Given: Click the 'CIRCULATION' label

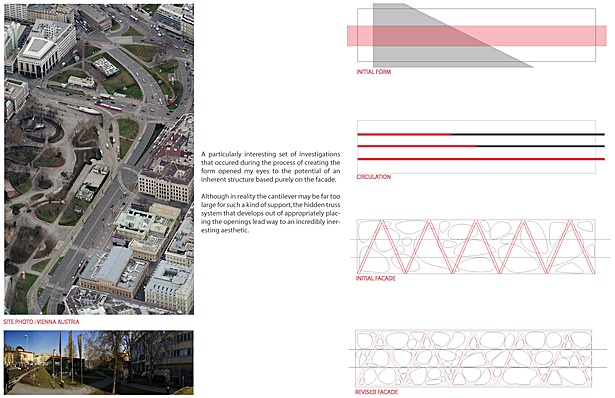Looking at the screenshot, I should (x=373, y=177).
